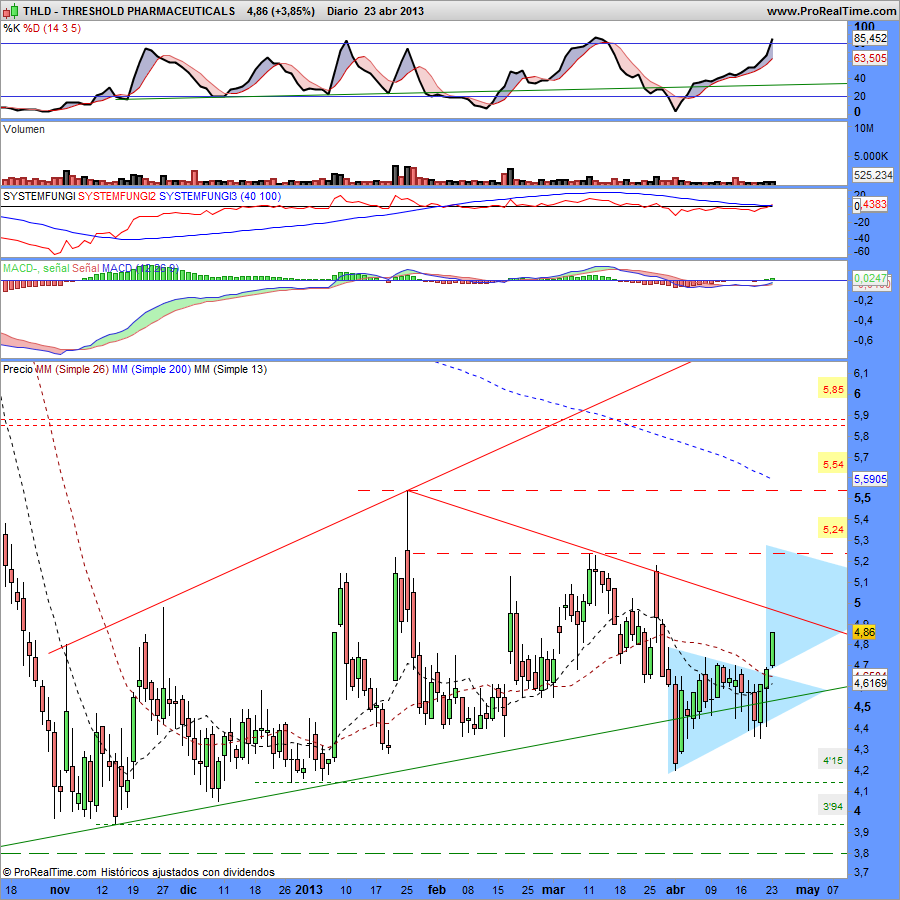Click the orange 4,86 current price tag
Viewport: 900px width, 900px height.
click(864, 633)
